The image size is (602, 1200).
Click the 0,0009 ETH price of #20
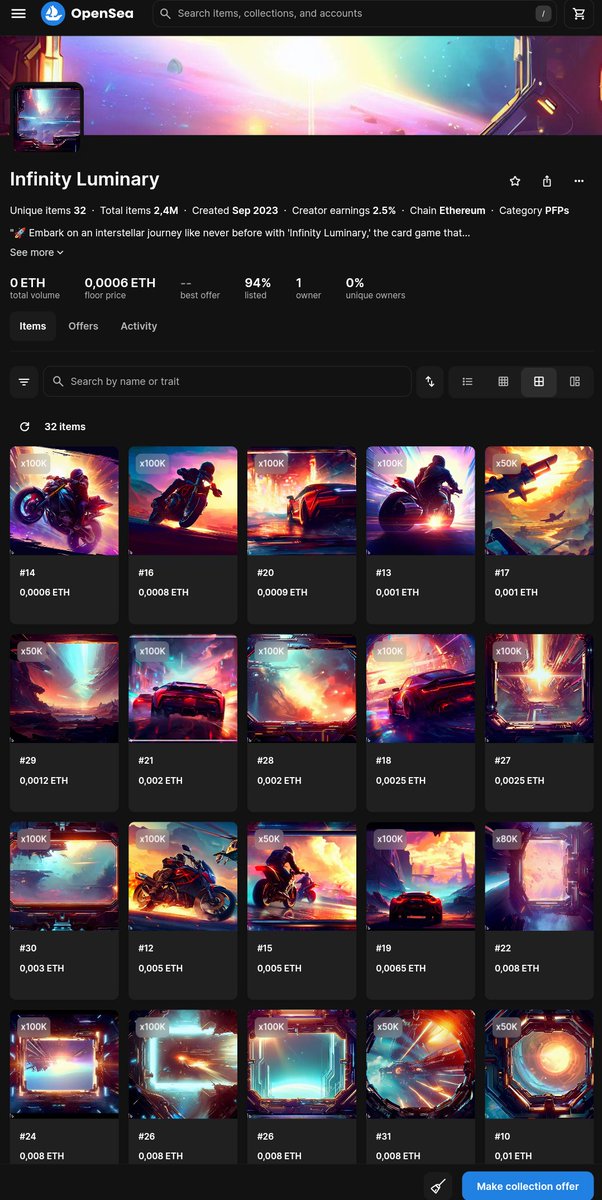282,592
